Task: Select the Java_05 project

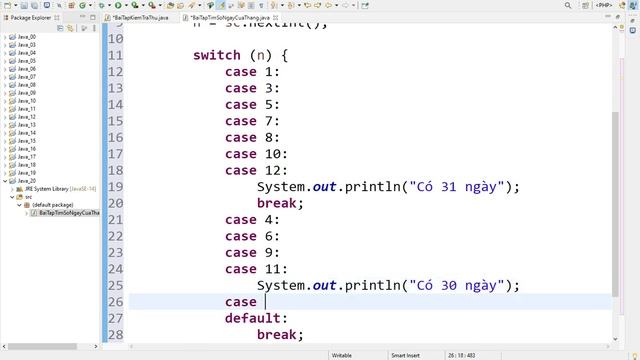Action: (27, 61)
